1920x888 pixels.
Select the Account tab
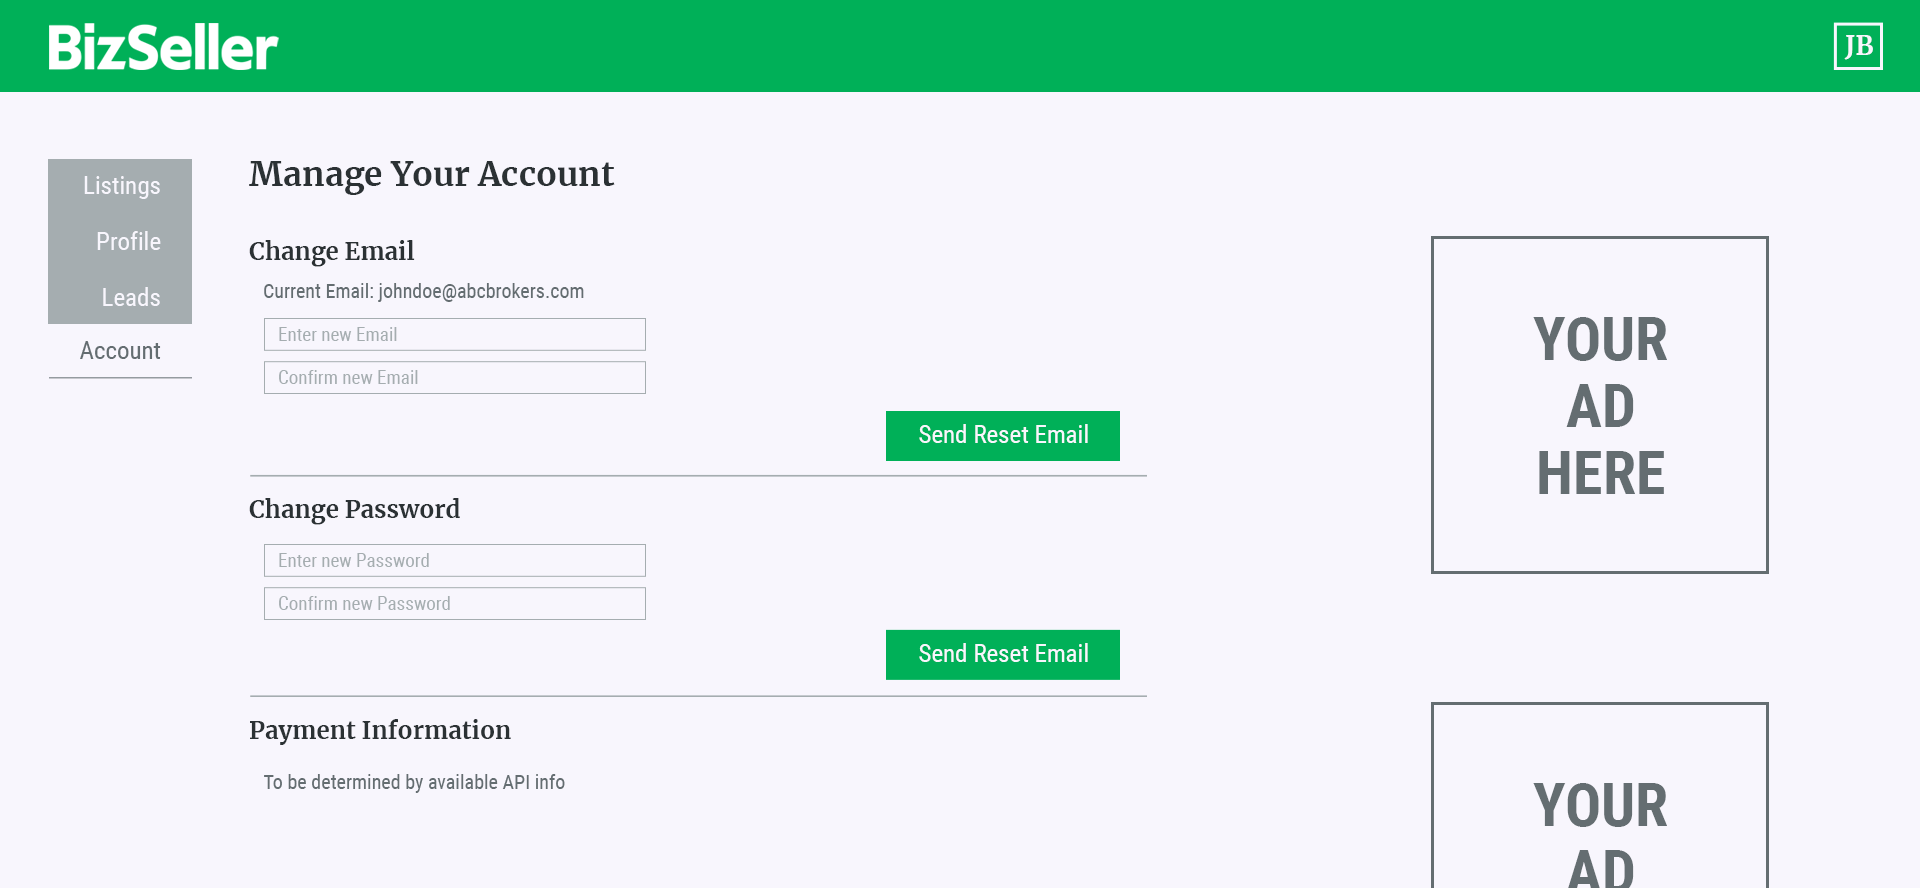[x=120, y=351]
